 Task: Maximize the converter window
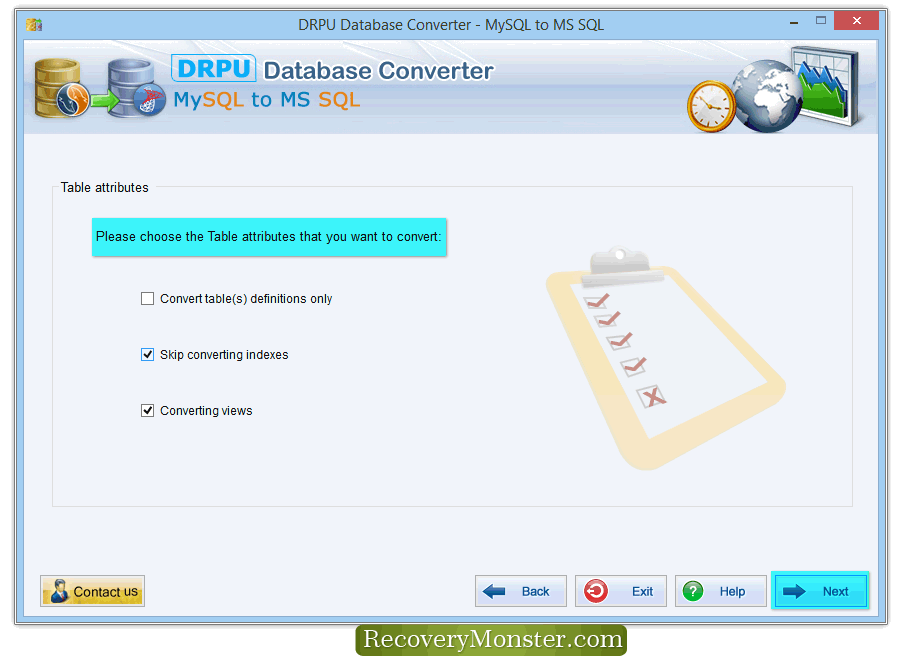click(x=821, y=21)
